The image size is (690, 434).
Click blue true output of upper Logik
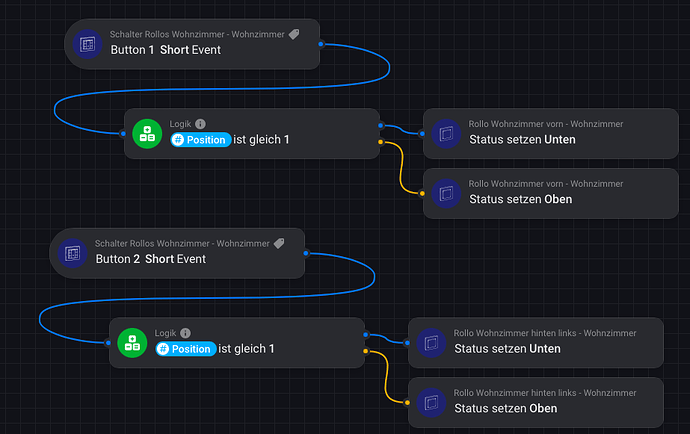click(381, 125)
